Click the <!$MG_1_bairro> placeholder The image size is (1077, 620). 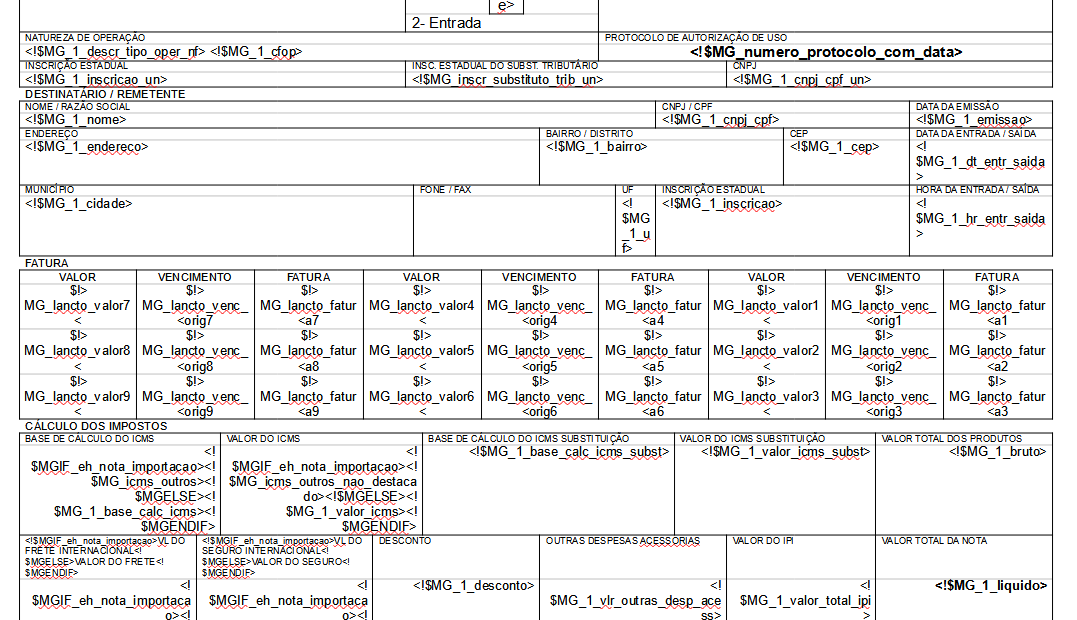596,147
